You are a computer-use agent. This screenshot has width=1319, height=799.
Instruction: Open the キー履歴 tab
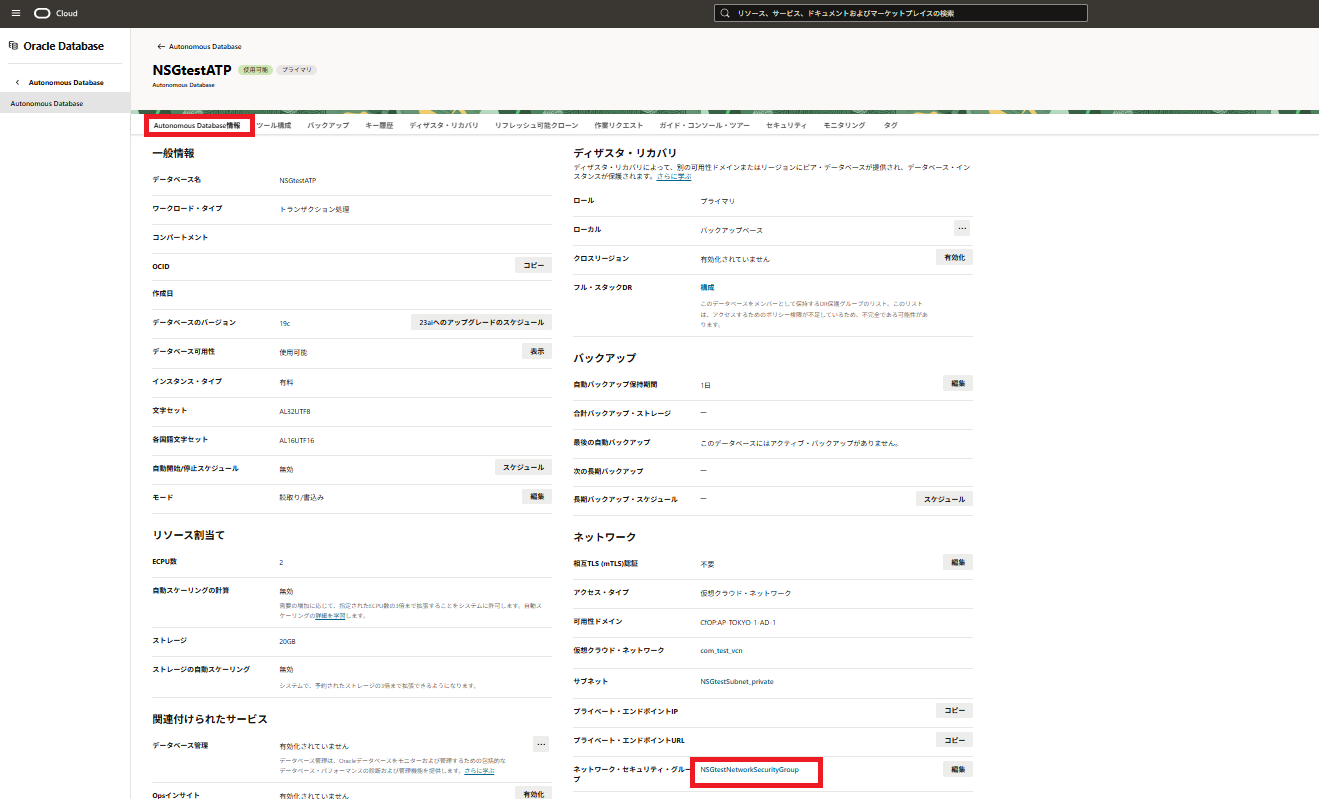(379, 126)
